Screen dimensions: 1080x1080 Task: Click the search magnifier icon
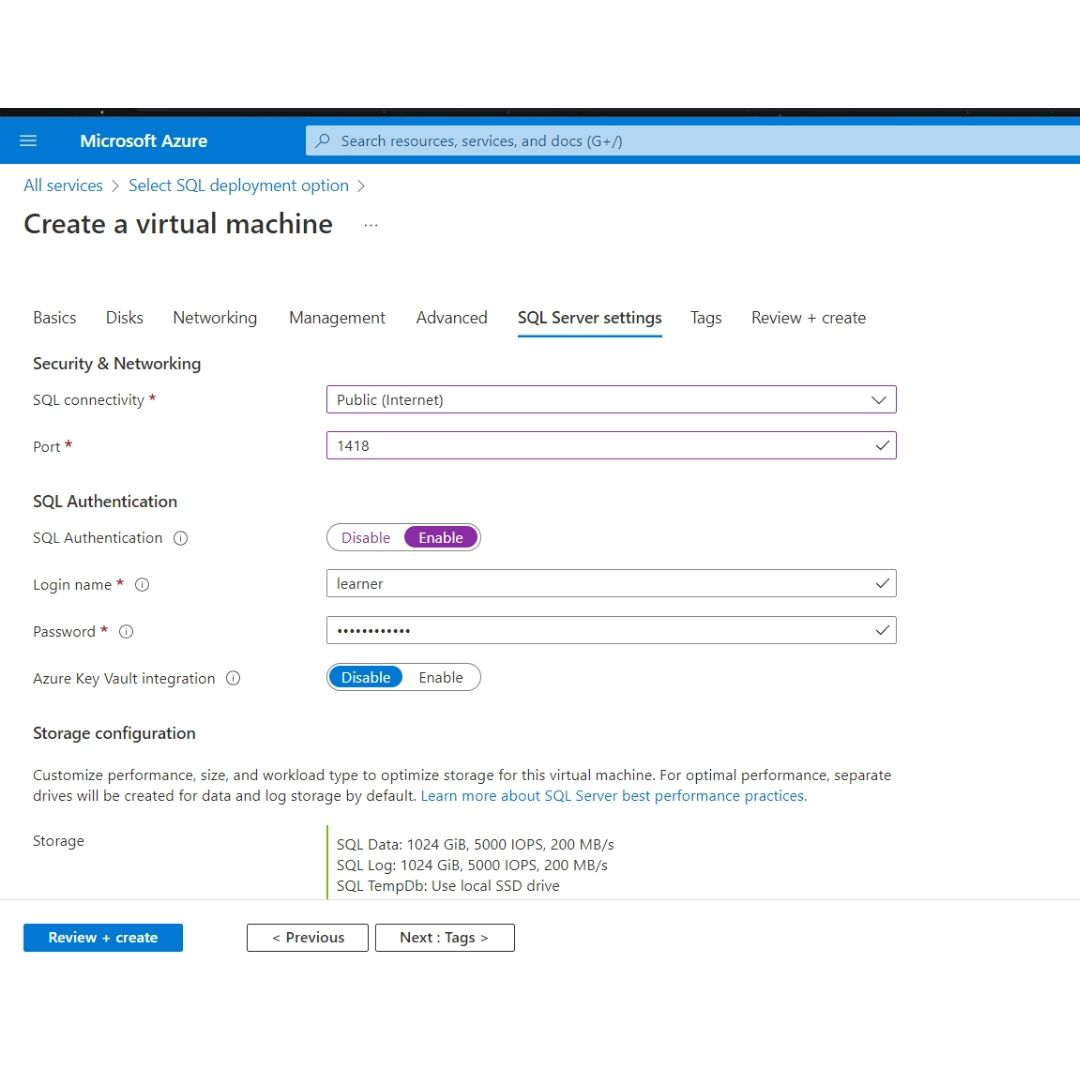coord(322,141)
